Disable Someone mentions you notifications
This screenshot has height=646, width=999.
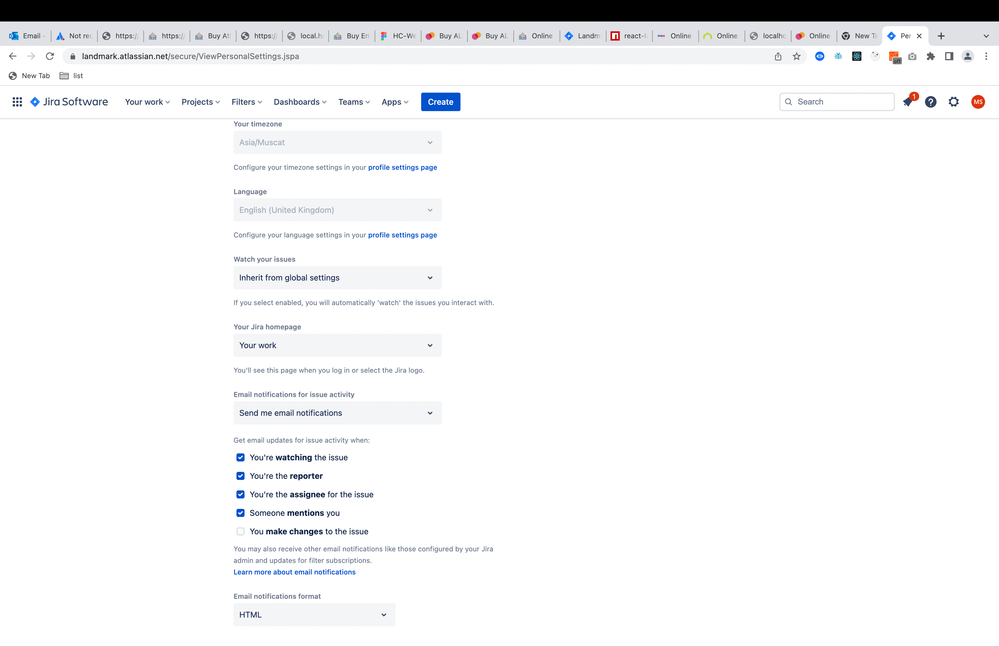click(240, 512)
